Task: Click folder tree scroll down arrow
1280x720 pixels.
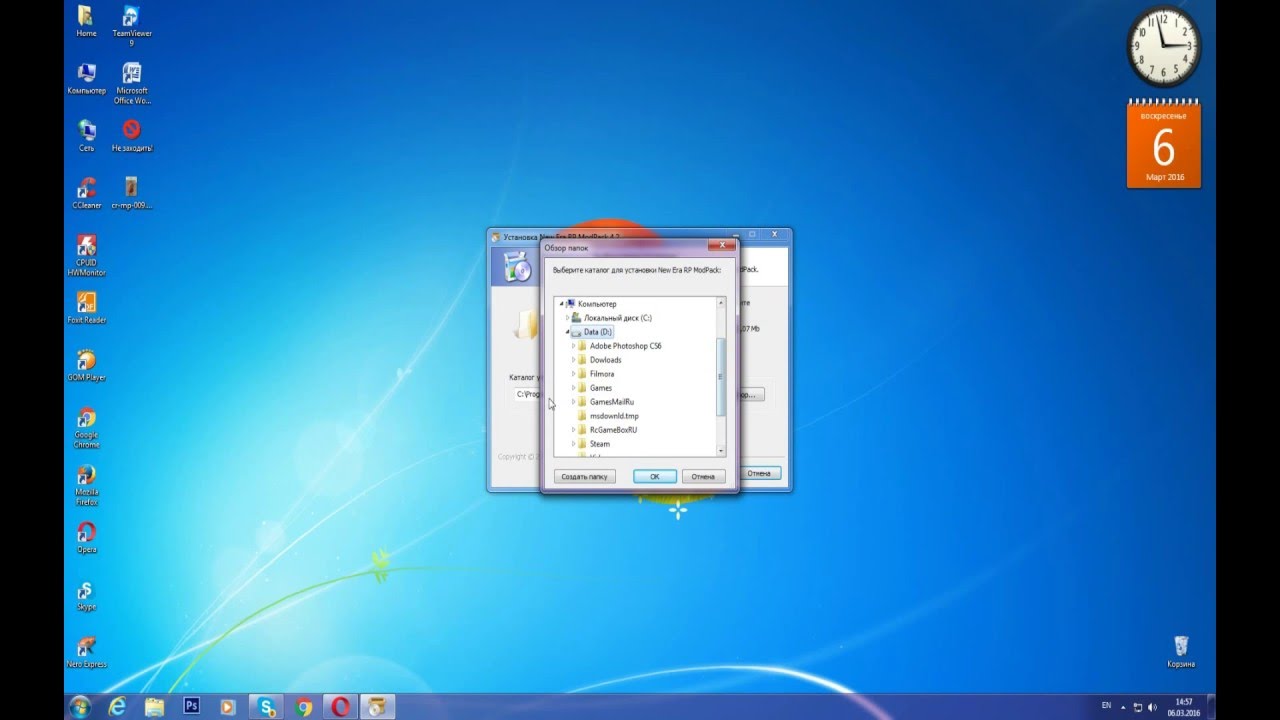Action: (721, 451)
